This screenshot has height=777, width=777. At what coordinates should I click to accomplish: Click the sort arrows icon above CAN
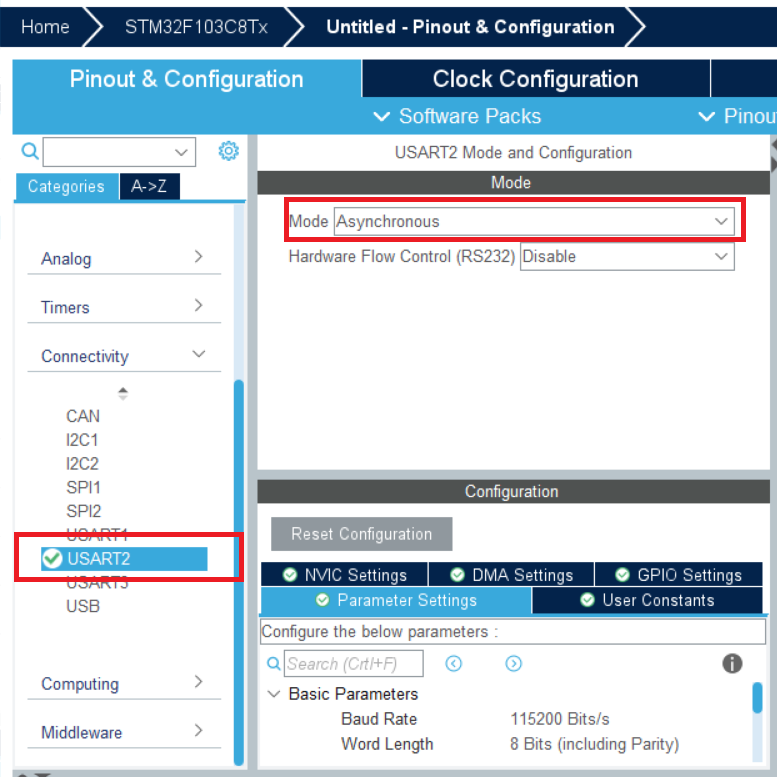pos(123,393)
